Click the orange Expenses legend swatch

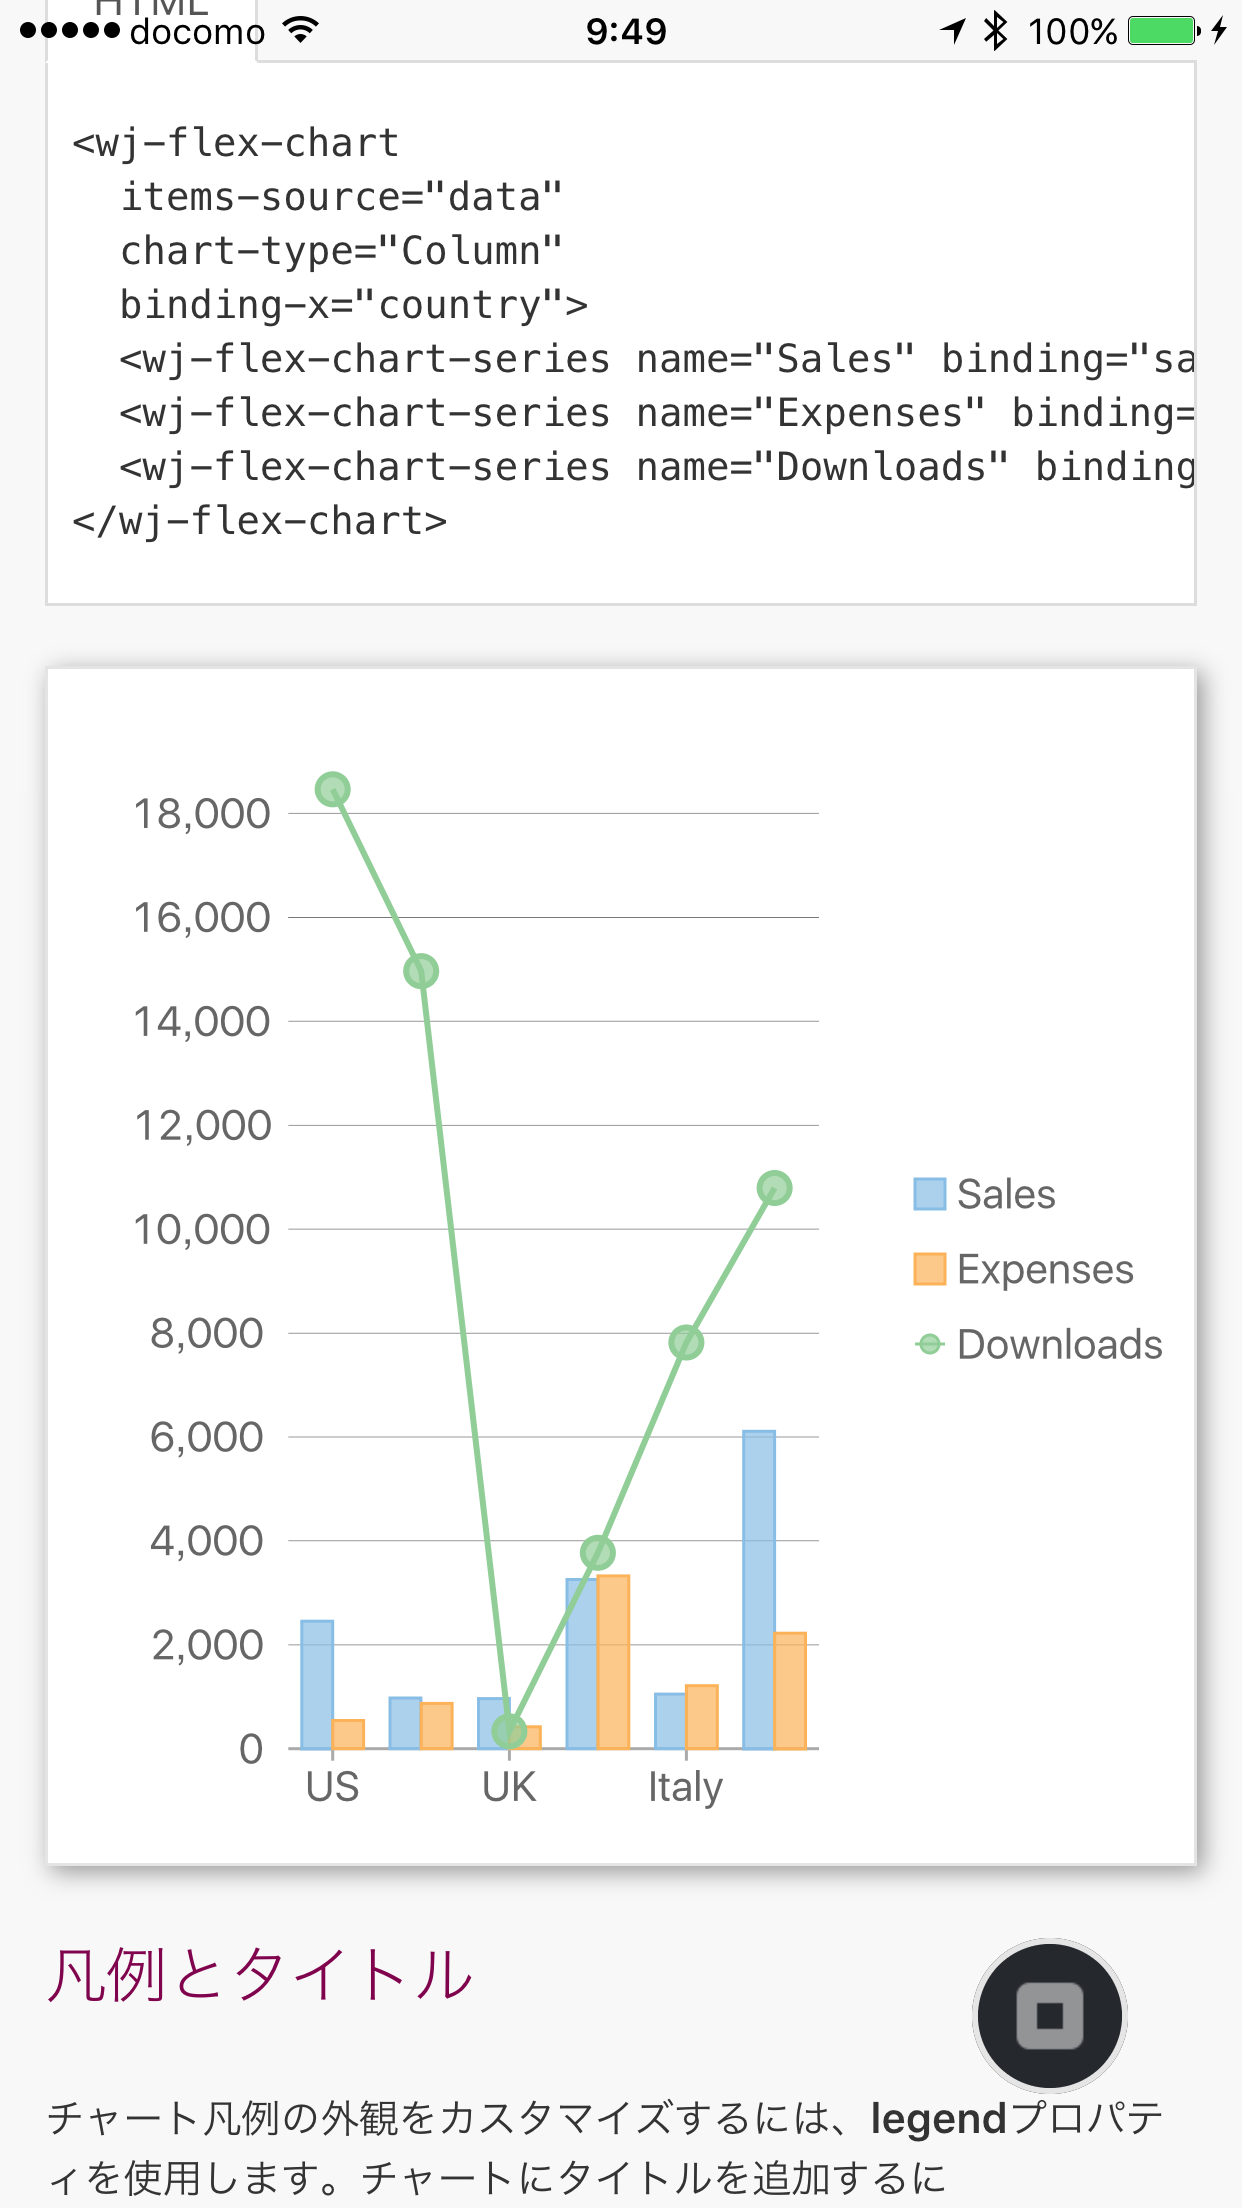tap(929, 1270)
